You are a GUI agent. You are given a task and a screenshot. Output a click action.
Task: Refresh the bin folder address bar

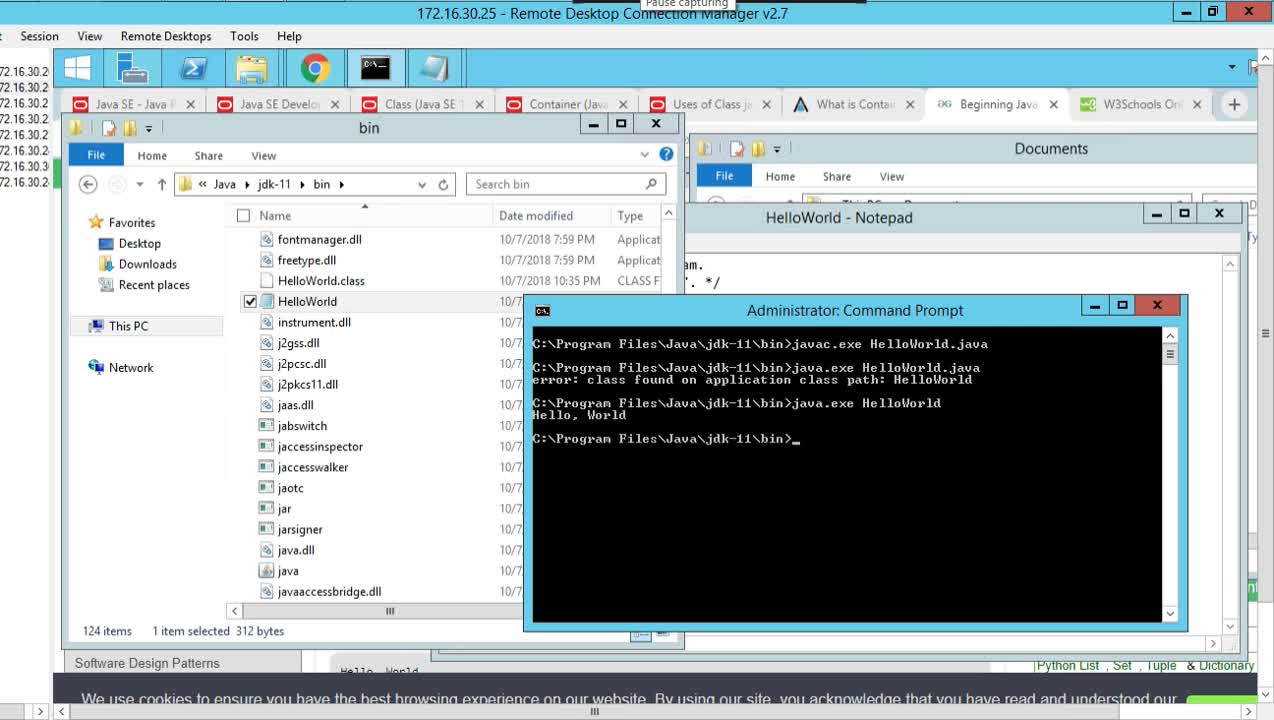(444, 184)
